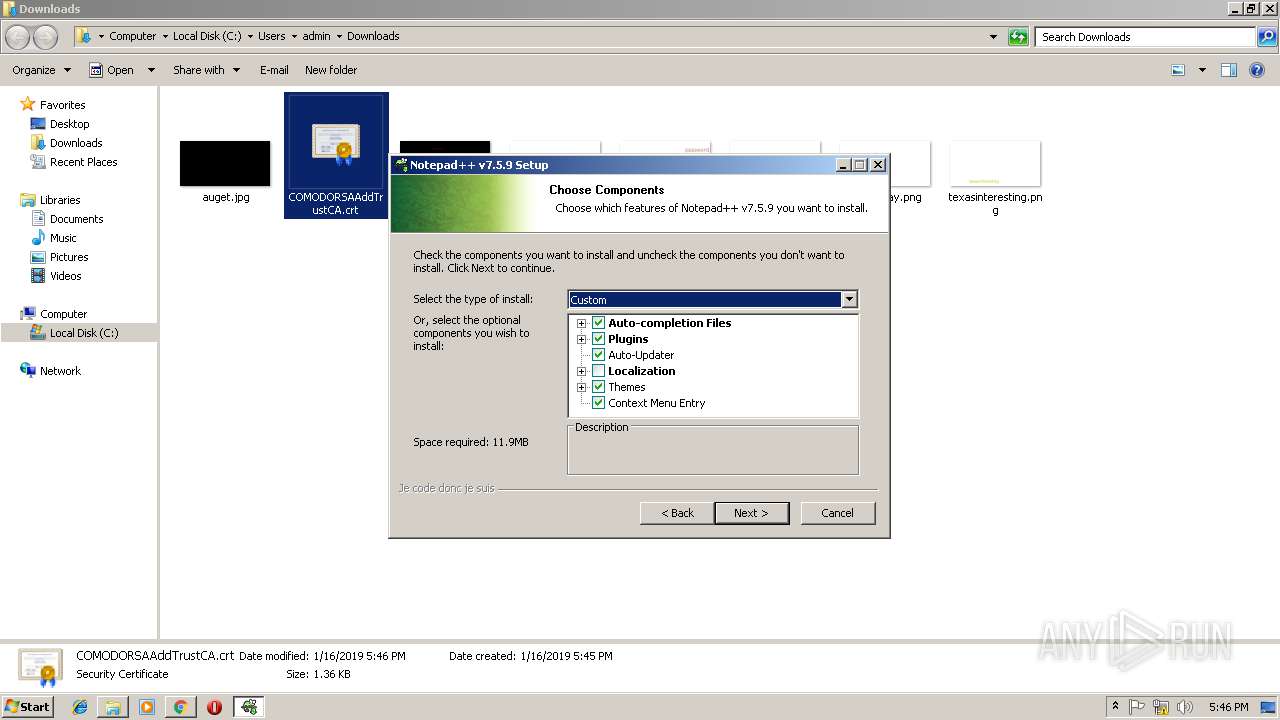Viewport: 1280px width, 720px height.
Task: Create a New folder
Action: pyautogui.click(x=331, y=70)
